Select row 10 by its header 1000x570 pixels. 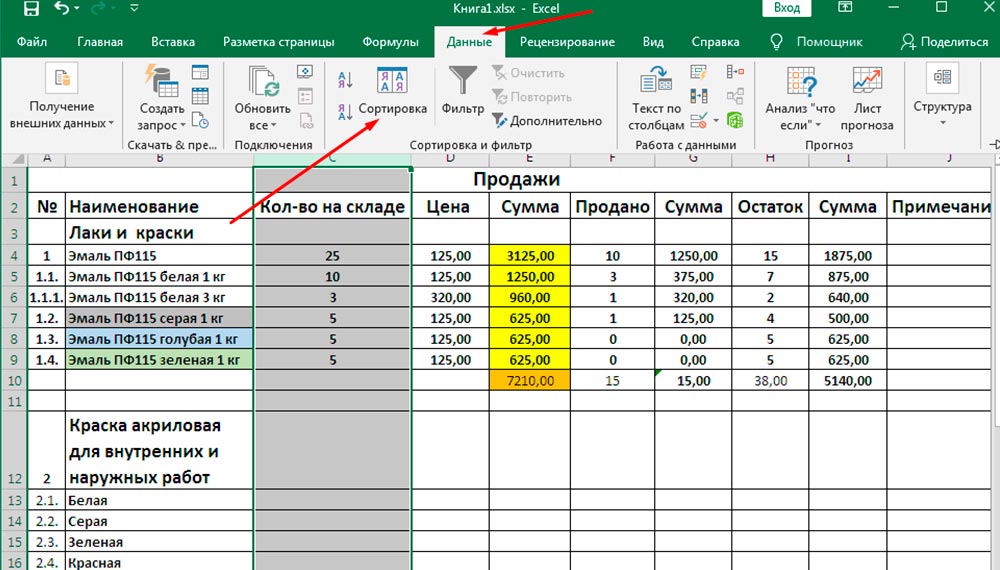pos(14,381)
